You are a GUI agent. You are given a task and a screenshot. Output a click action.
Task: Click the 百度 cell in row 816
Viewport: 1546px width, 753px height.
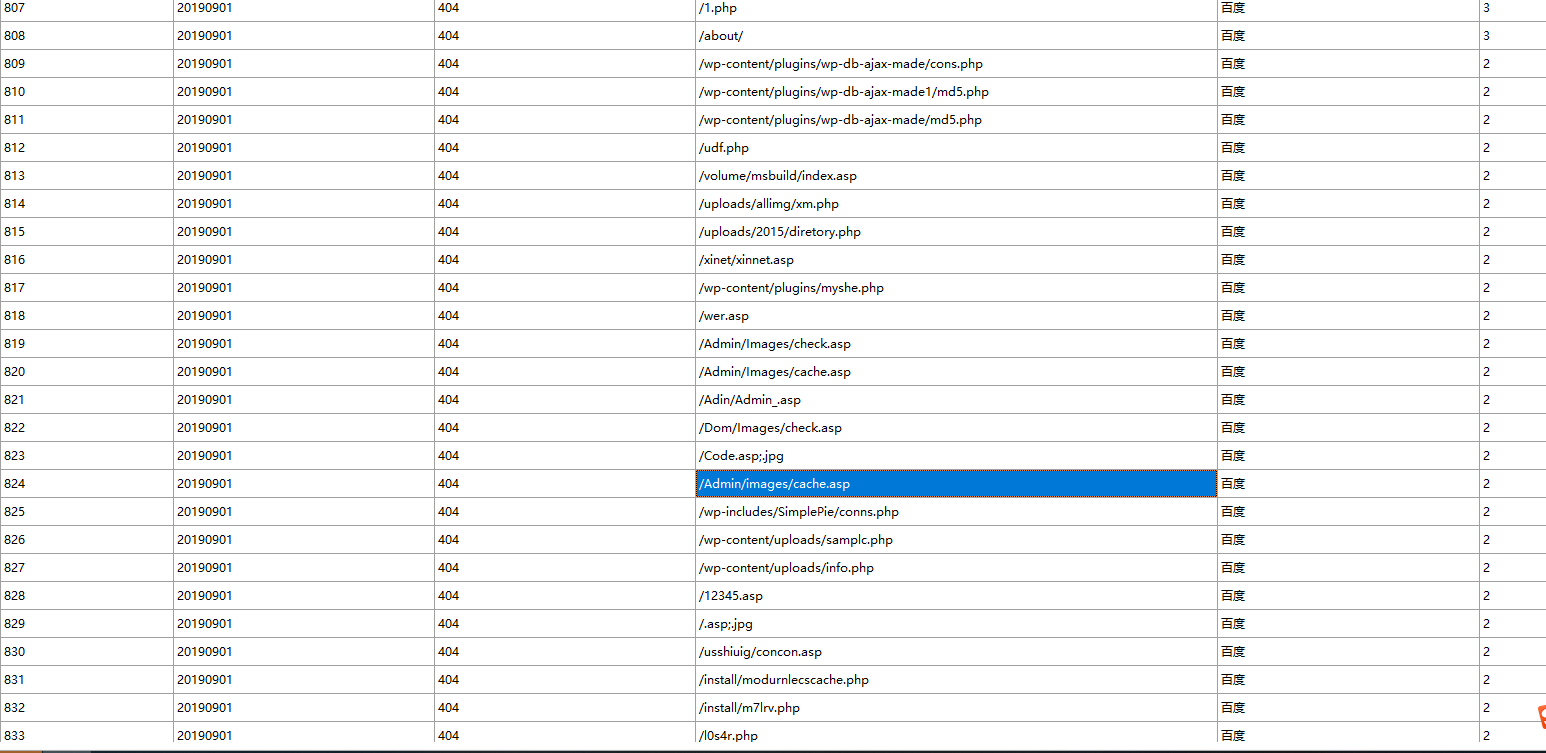[x=1348, y=260]
